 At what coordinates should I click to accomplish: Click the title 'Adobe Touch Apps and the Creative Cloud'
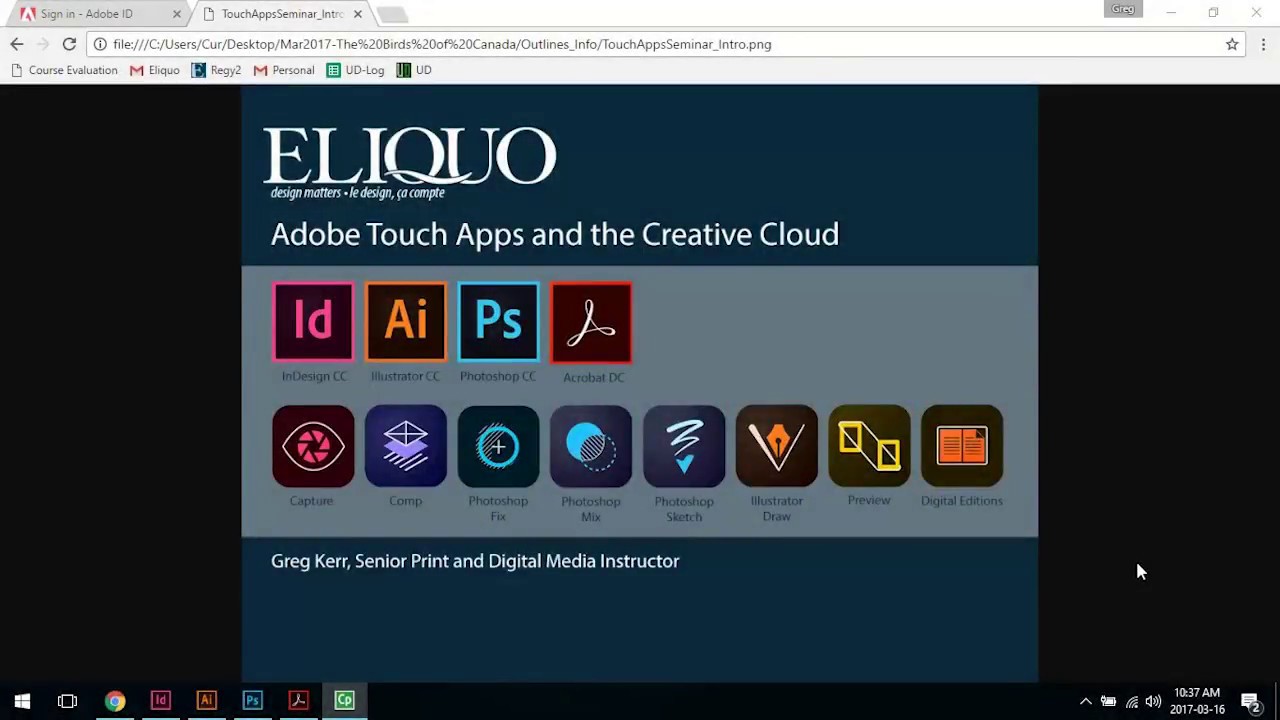pos(555,234)
